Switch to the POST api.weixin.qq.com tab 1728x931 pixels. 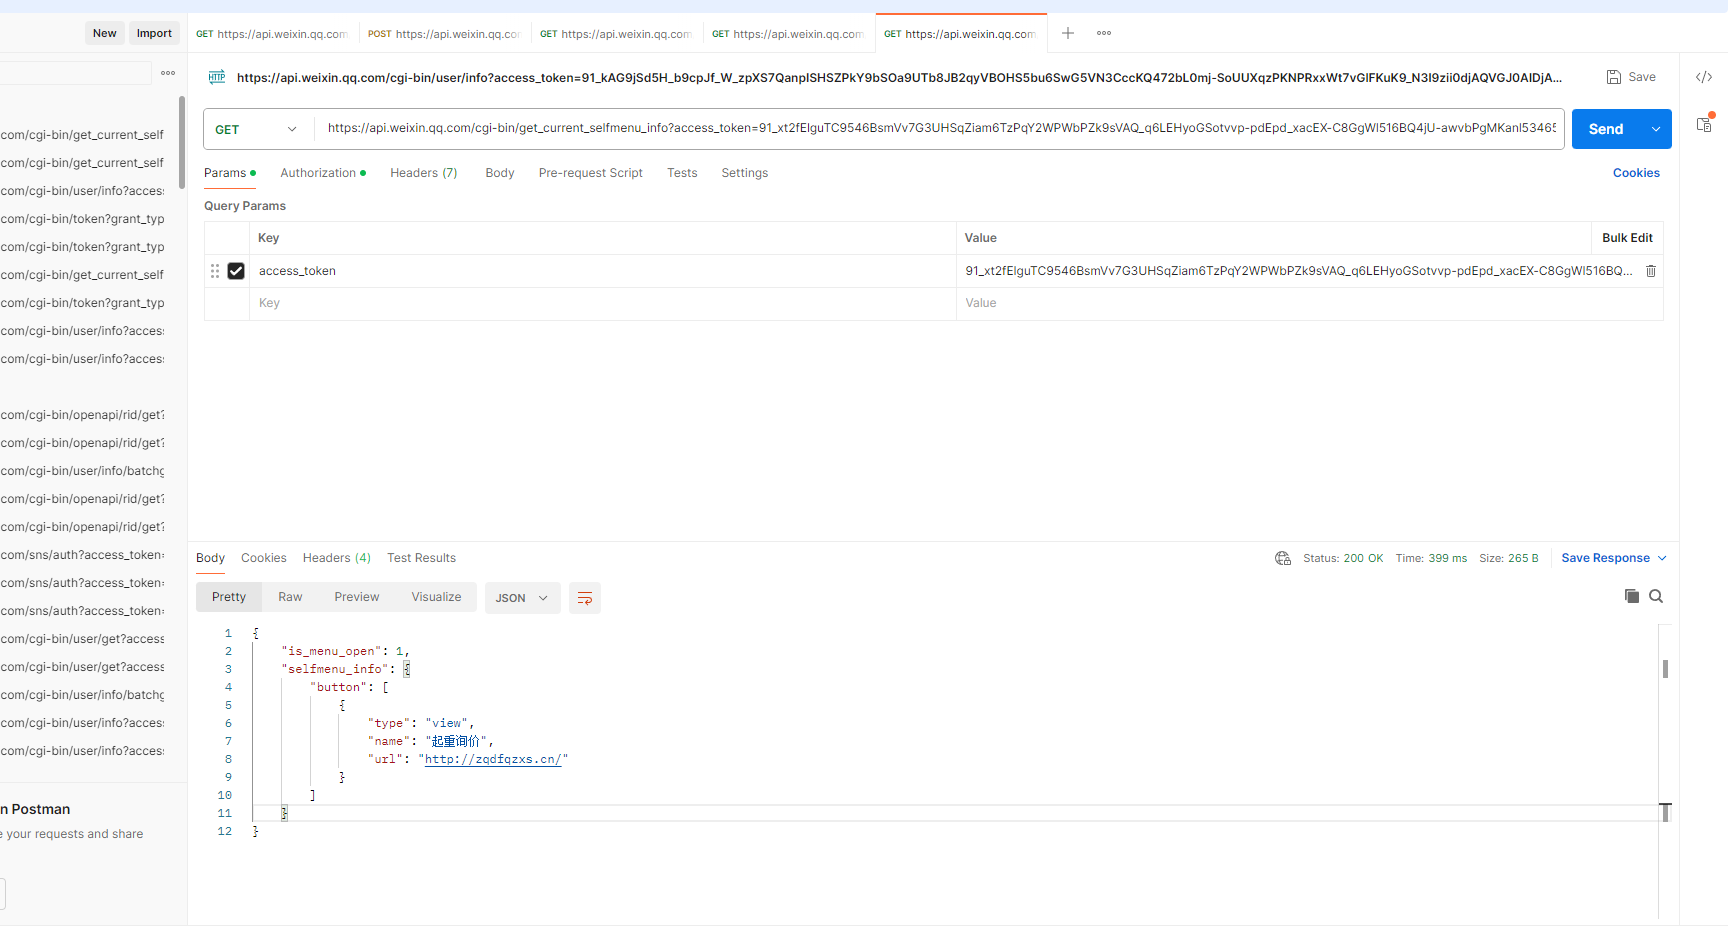tap(445, 34)
